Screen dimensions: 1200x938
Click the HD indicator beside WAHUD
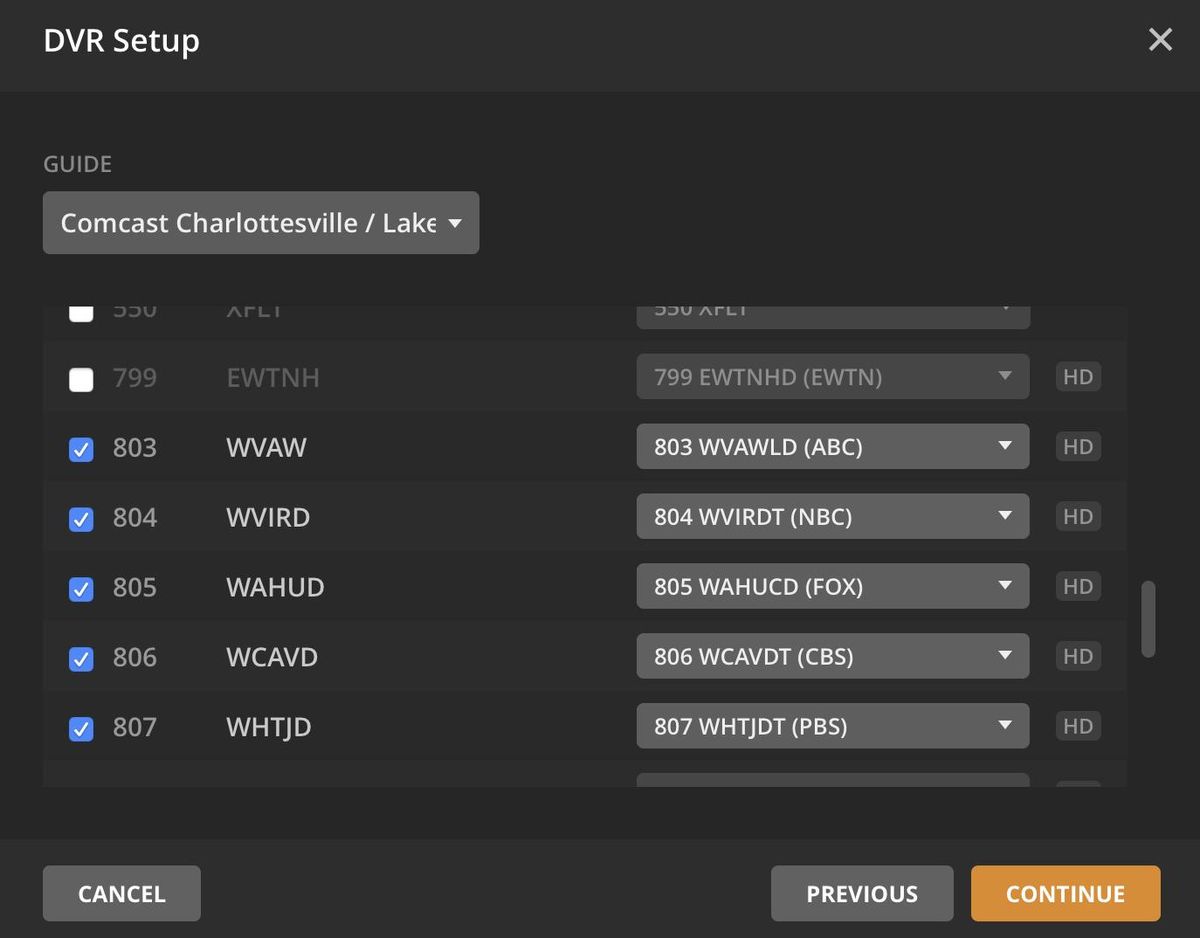(x=1077, y=587)
